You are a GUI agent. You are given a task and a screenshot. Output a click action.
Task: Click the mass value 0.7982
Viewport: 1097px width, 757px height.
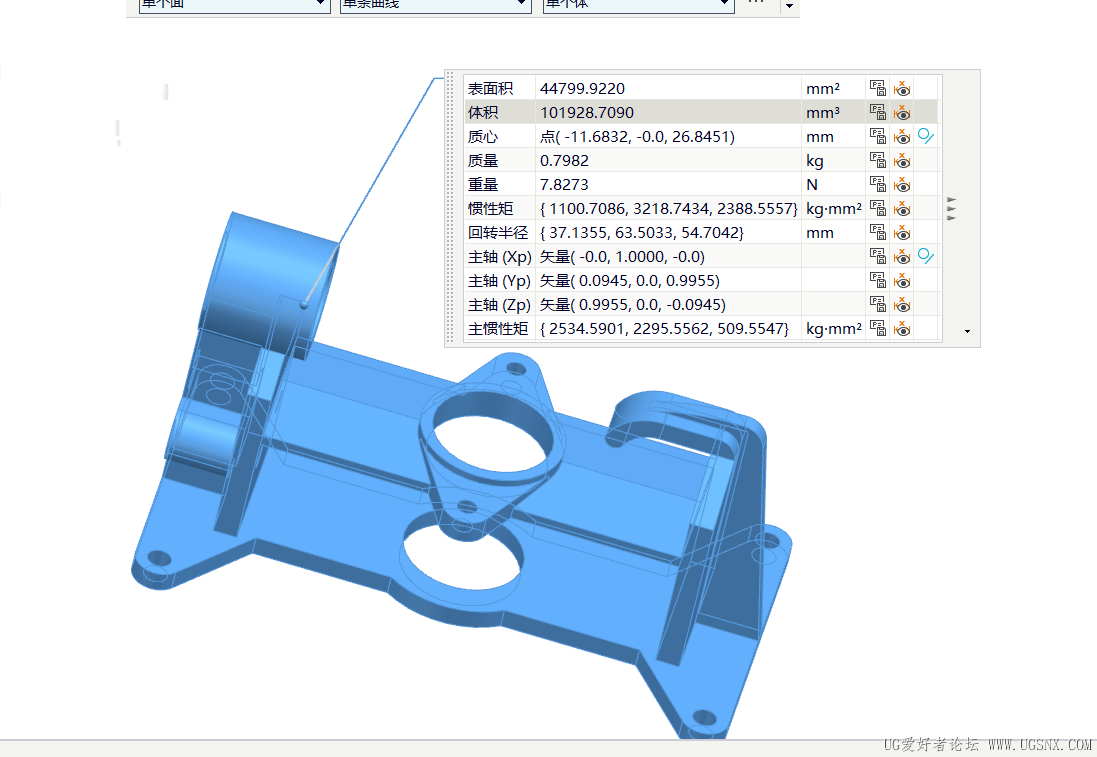tap(564, 160)
